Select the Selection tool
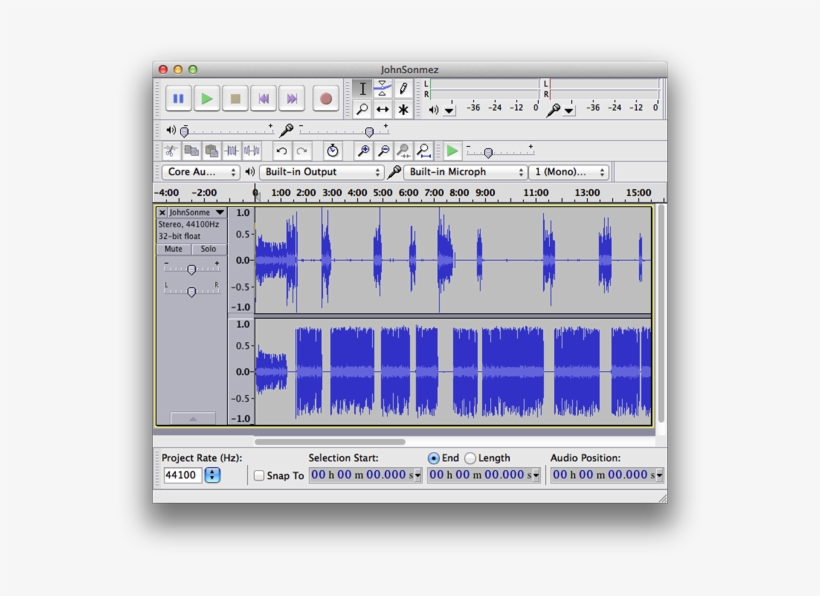 click(x=362, y=88)
